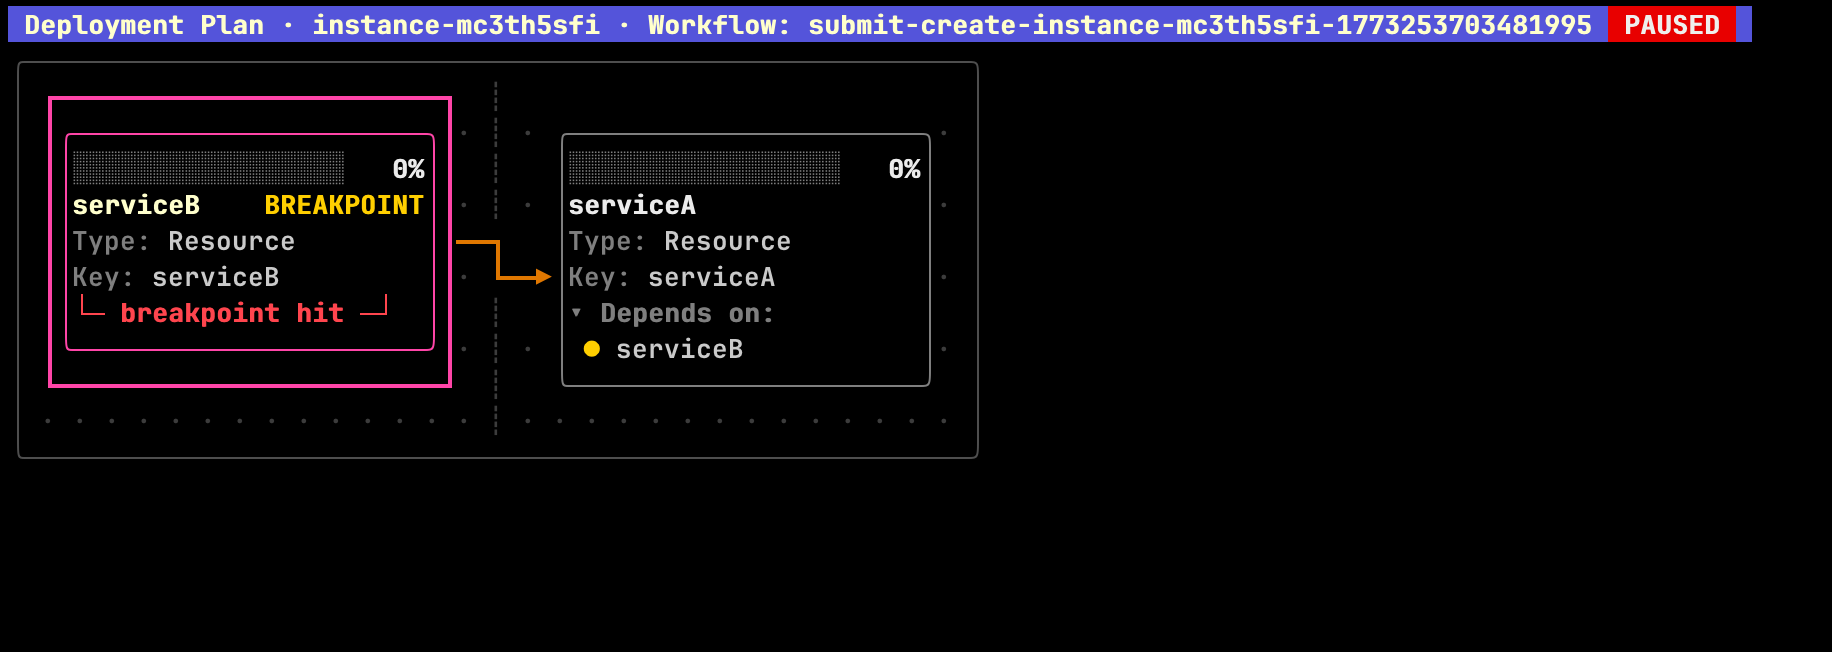
Task: Click the Key: serviceA row
Action: pos(672,277)
